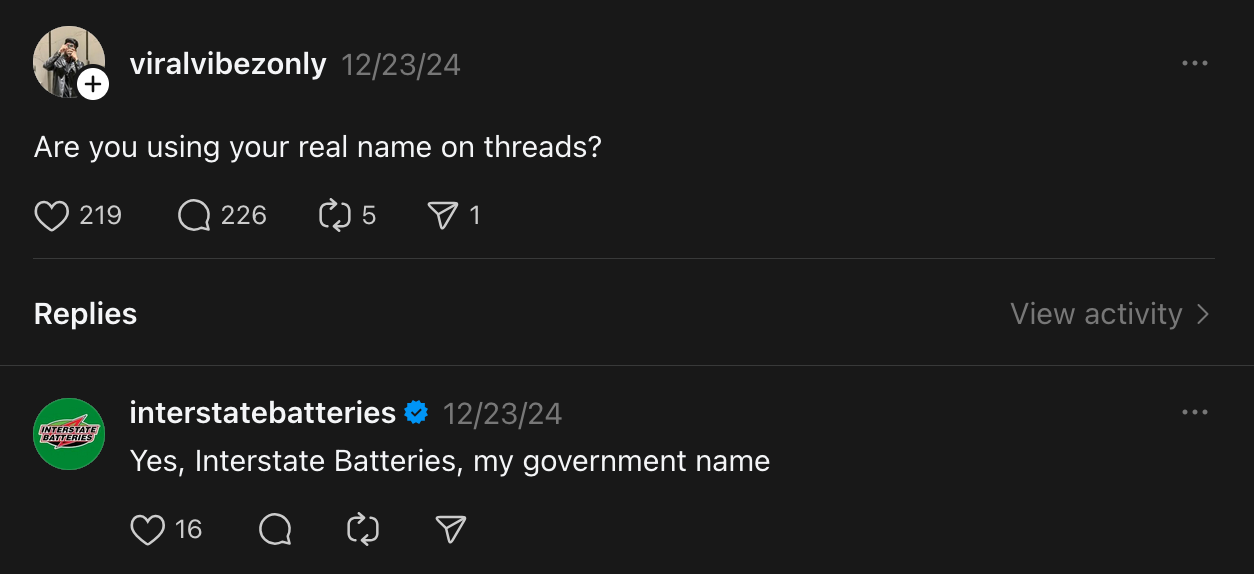The width and height of the screenshot is (1254, 574).
Task: Open more options for viralvibezonly post
Action: (1194, 63)
